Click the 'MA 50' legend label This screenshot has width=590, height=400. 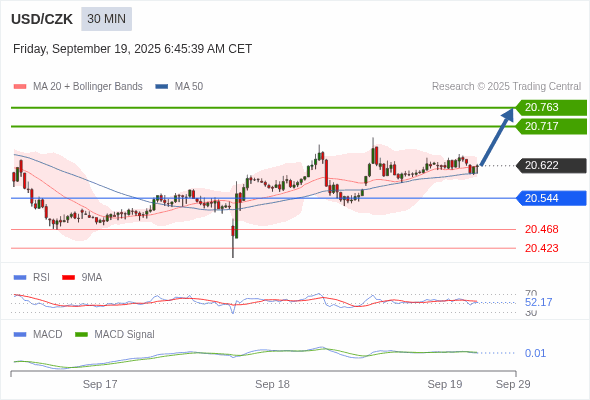189,87
